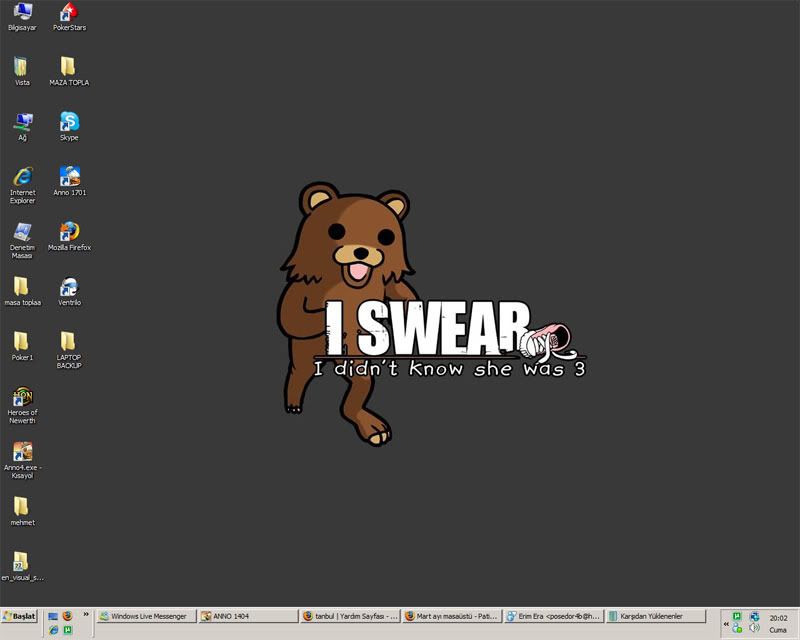Select the Anno4.exe - Kısayol shortcut

pos(22,452)
